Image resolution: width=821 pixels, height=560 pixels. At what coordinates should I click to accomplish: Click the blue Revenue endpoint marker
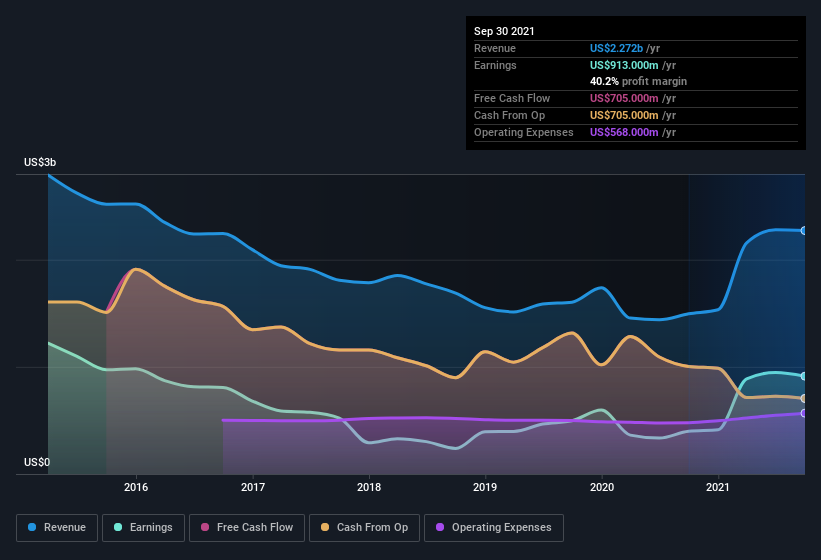coord(804,231)
